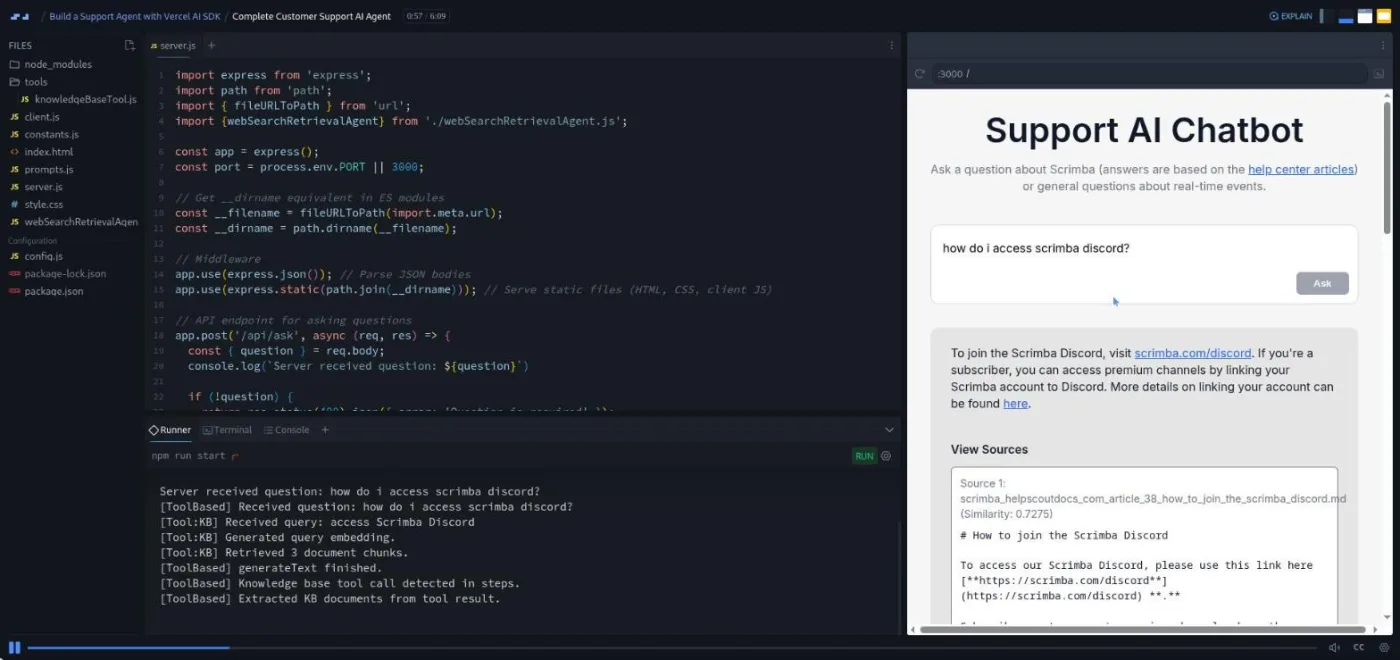Click the FILES panel header

(21, 45)
